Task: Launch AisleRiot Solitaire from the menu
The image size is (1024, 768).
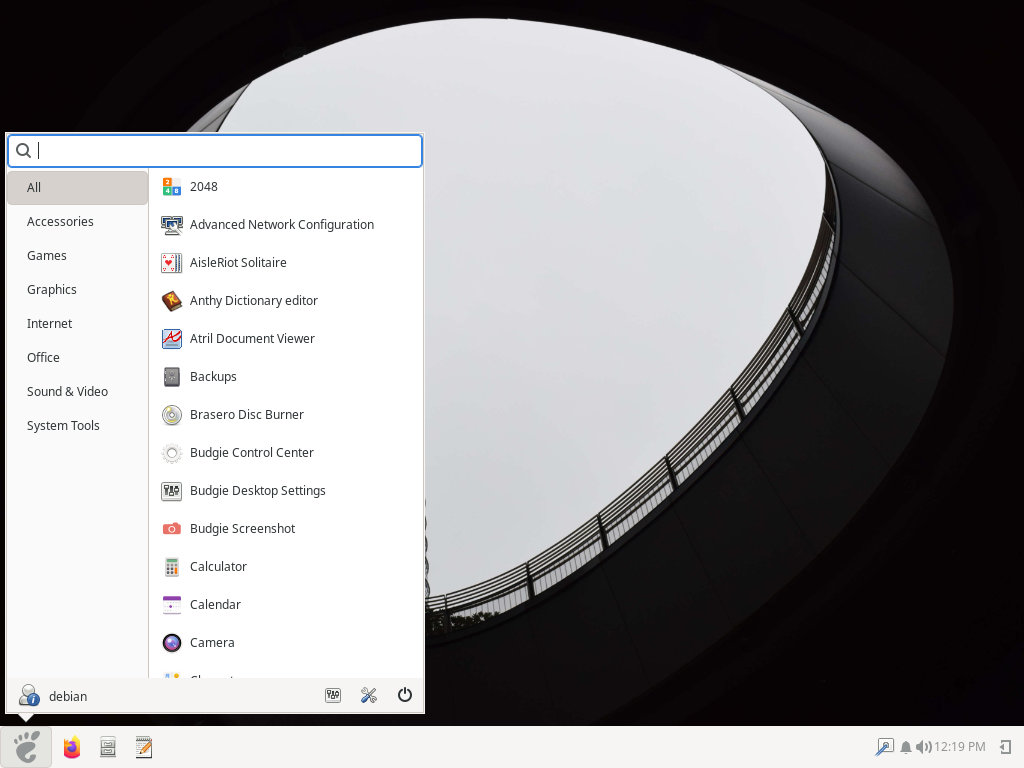Action: [238, 262]
